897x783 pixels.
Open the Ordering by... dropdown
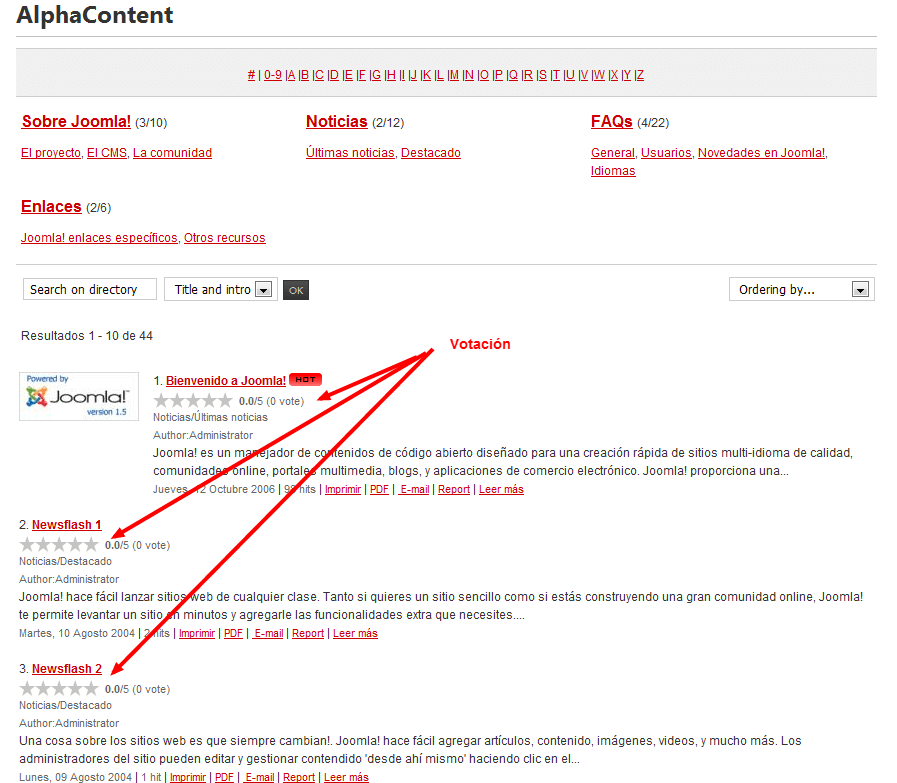[x=801, y=289]
